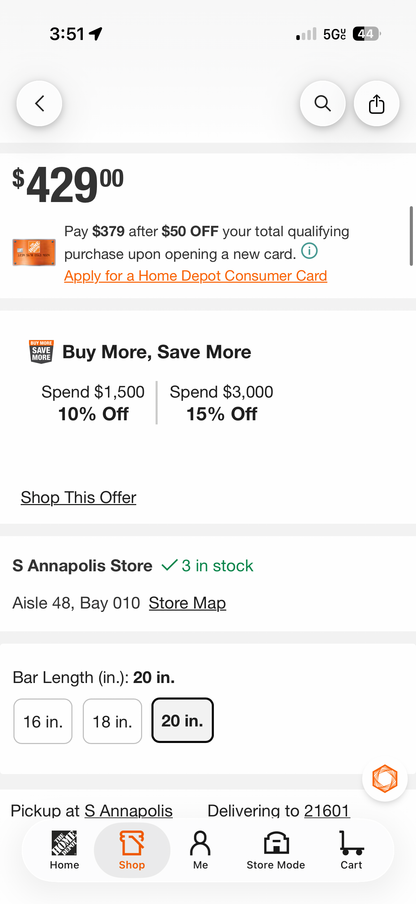Open the Cart icon
The width and height of the screenshot is (416, 904).
click(x=351, y=850)
